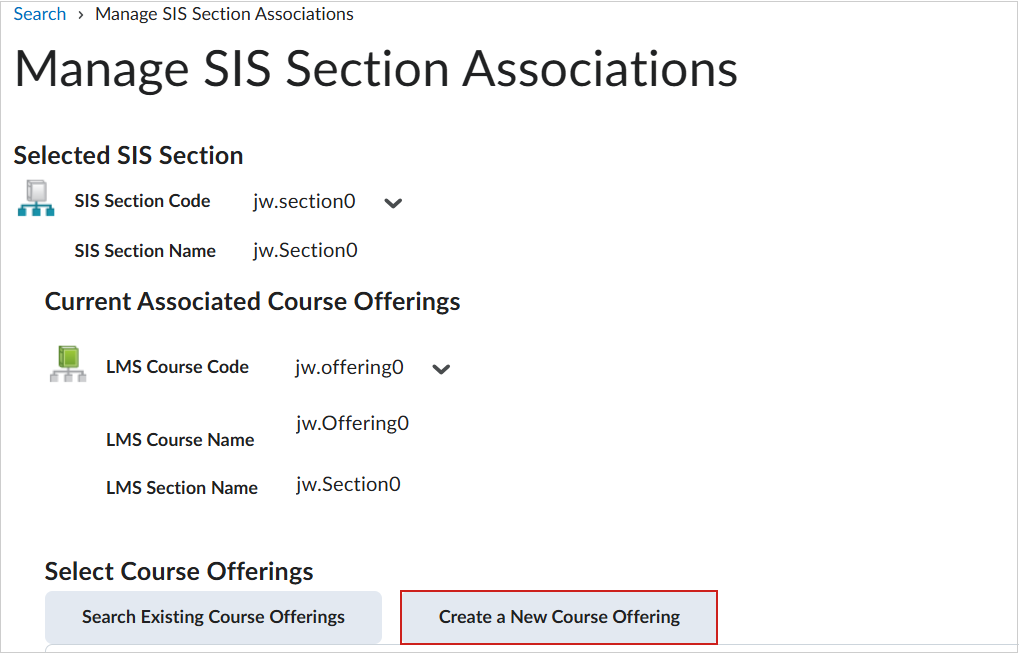Select the jw.Section0 SIS section name value
The image size is (1019, 653).
pos(304,250)
